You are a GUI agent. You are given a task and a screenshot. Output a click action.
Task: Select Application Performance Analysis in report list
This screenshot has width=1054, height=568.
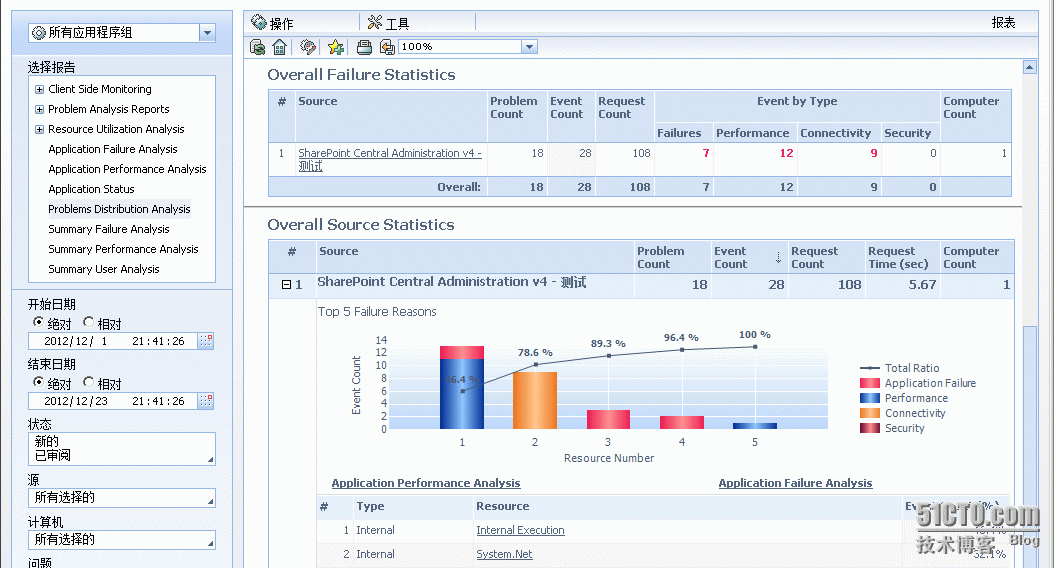[127, 169]
